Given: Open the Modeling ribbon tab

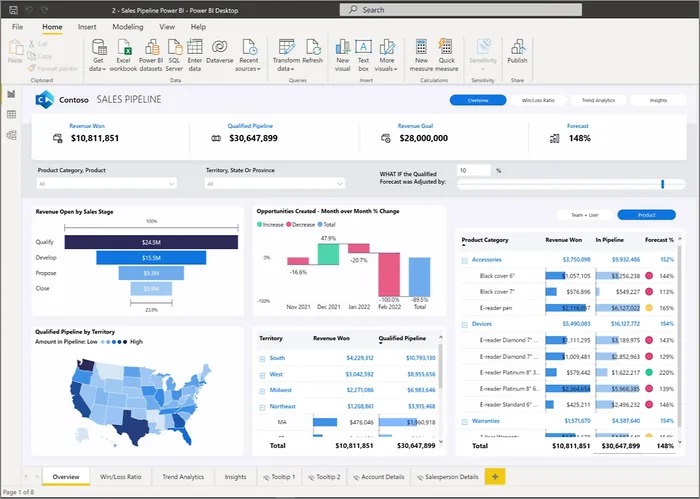Looking at the screenshot, I should (x=128, y=27).
